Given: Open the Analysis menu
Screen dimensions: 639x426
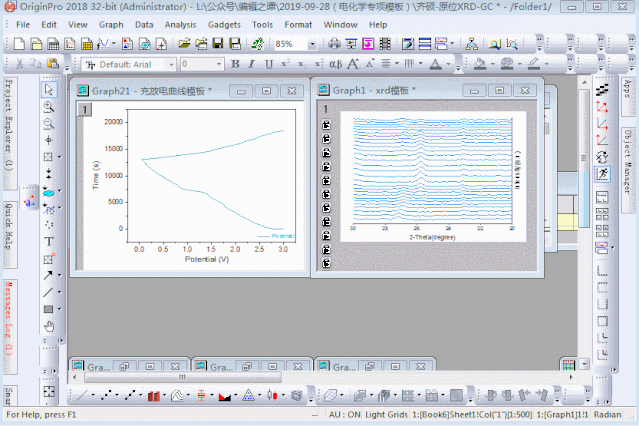Looking at the screenshot, I should coord(180,23).
